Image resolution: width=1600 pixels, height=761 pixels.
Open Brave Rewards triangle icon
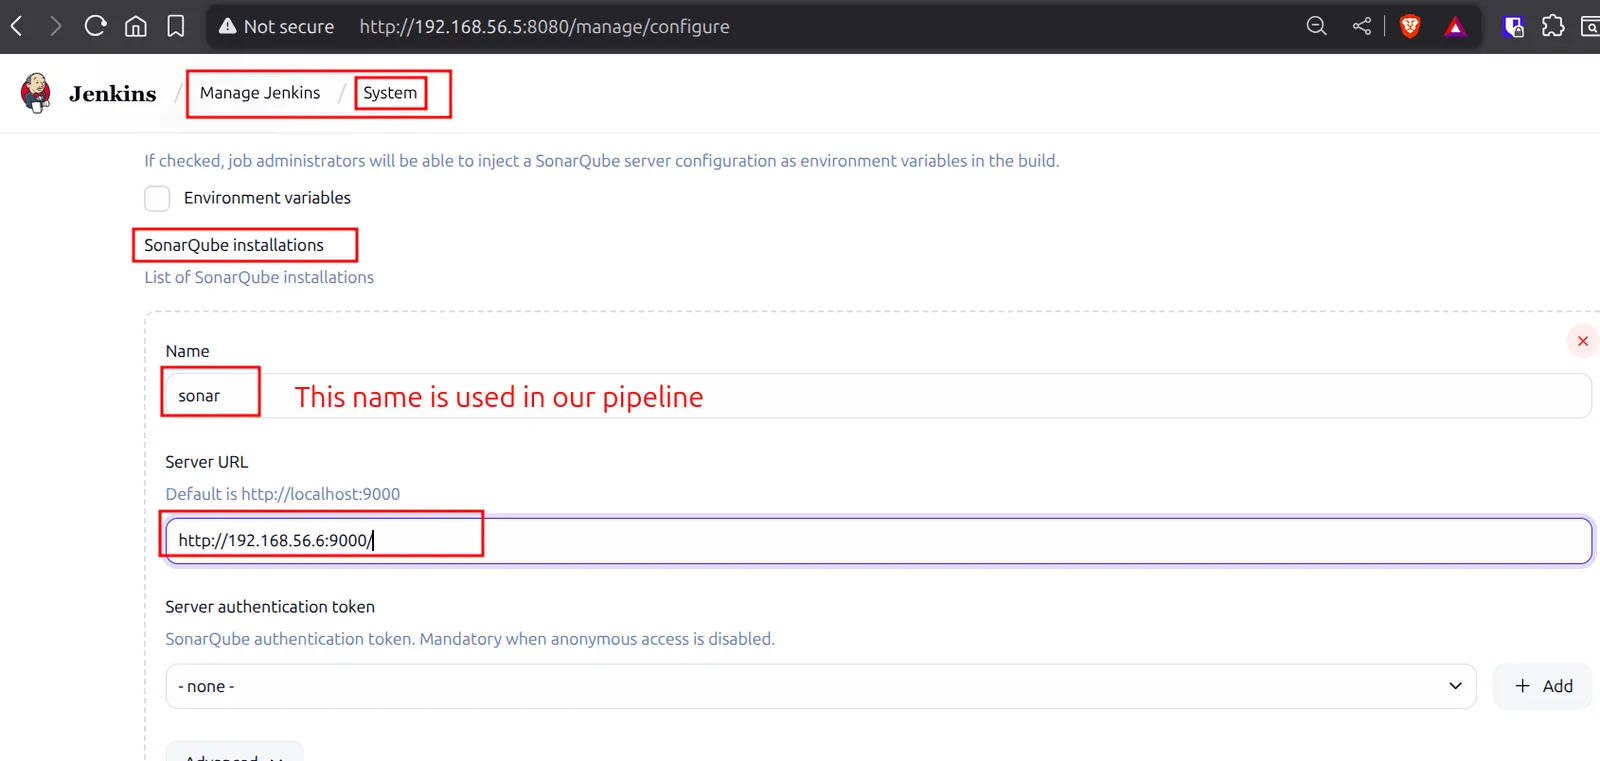[1455, 27]
